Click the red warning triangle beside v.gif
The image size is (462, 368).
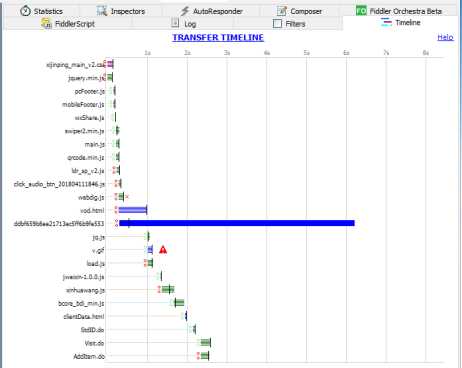tap(163, 249)
